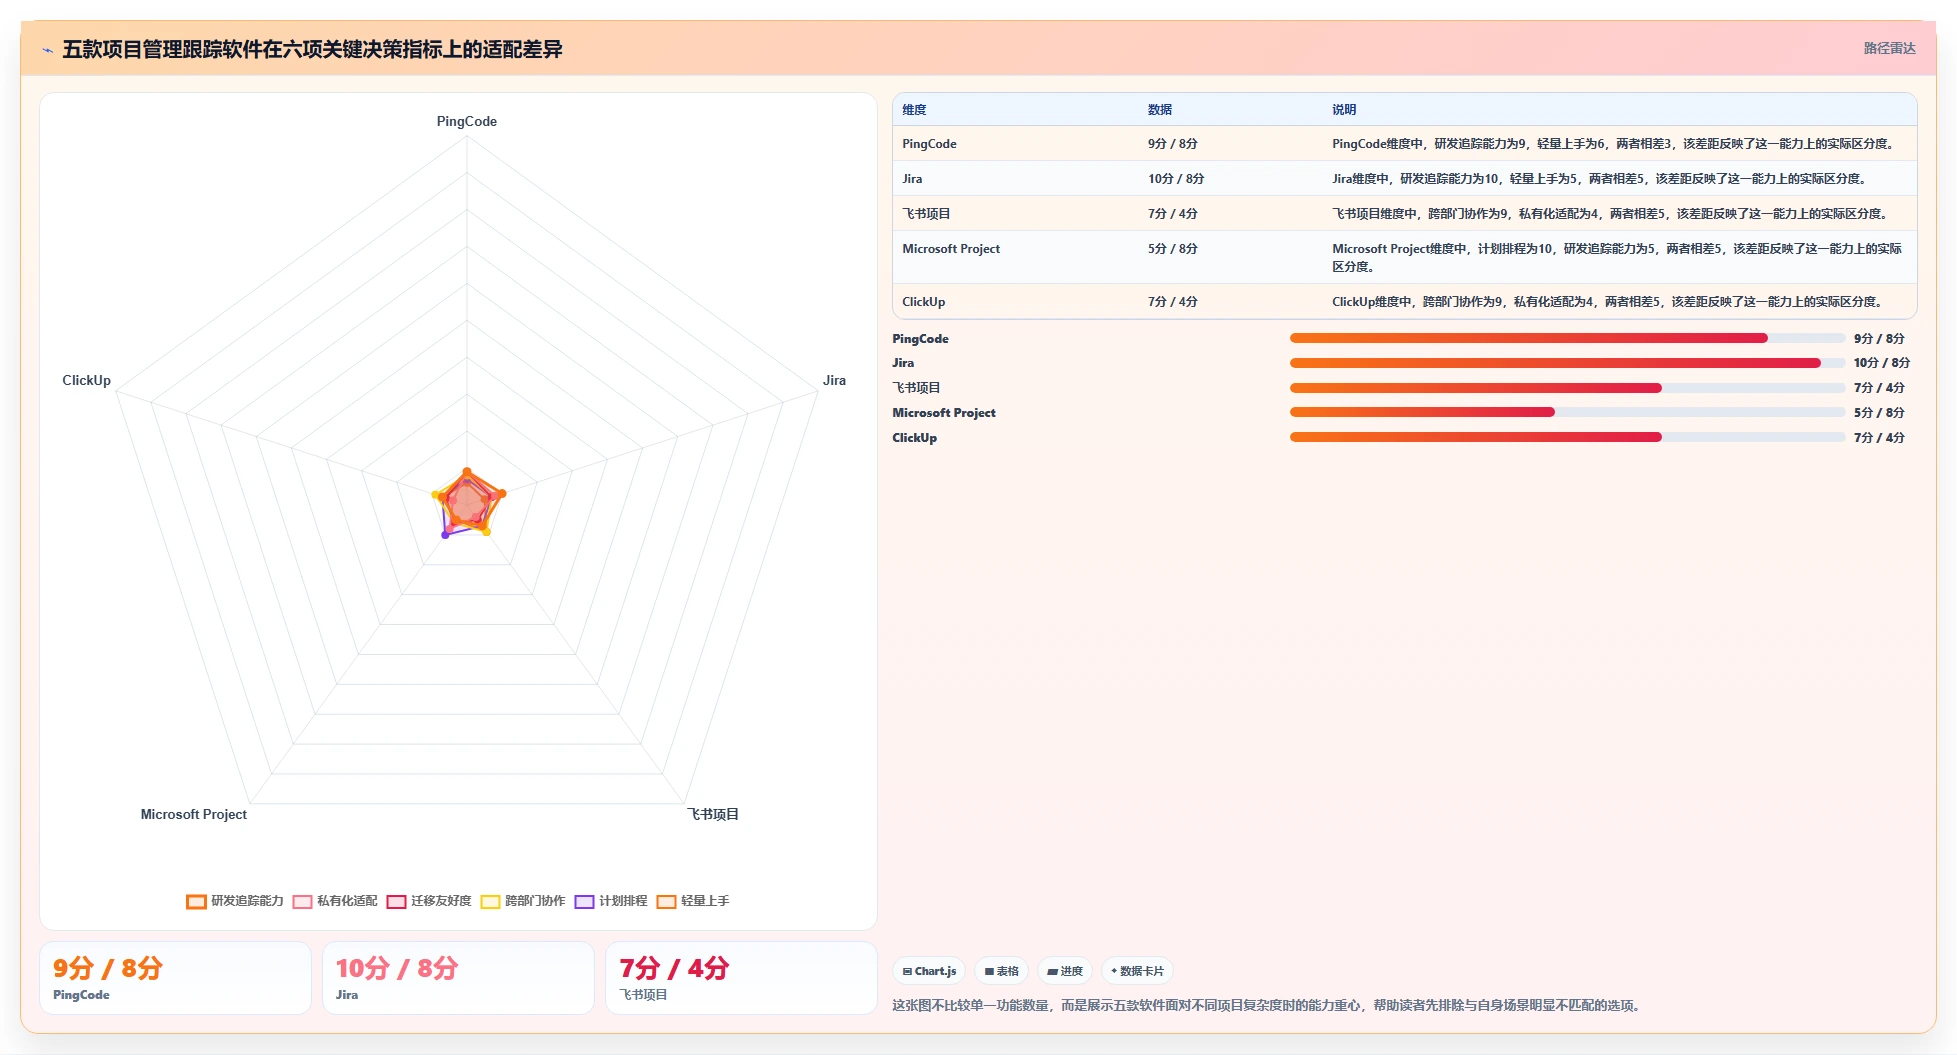This screenshot has width=1957, height=1055.
Task: Click the 路径雷达 label in header
Action: [1889, 48]
